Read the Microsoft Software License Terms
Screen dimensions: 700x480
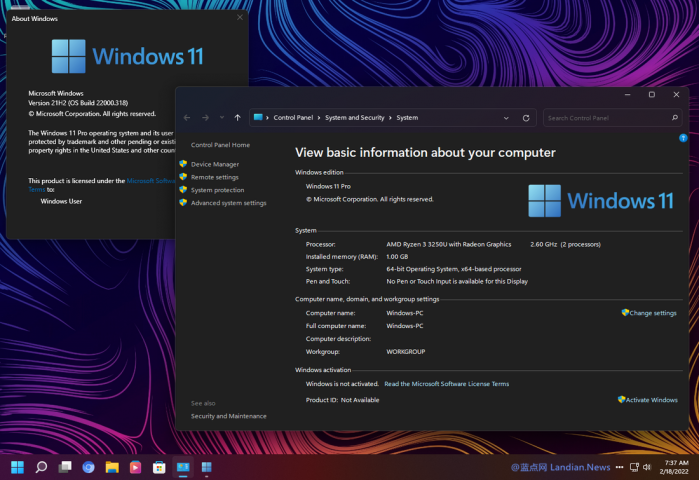pos(446,384)
